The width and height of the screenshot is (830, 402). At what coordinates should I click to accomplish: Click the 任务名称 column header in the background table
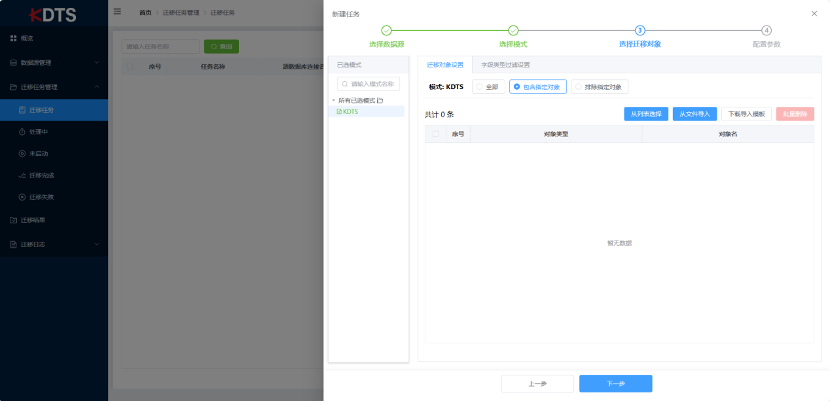click(213, 67)
